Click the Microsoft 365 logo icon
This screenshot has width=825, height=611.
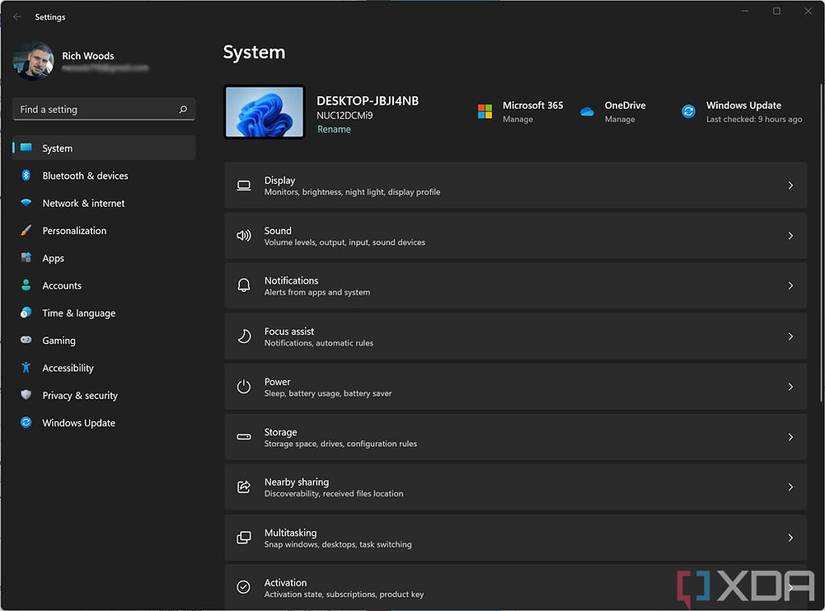click(x=485, y=111)
